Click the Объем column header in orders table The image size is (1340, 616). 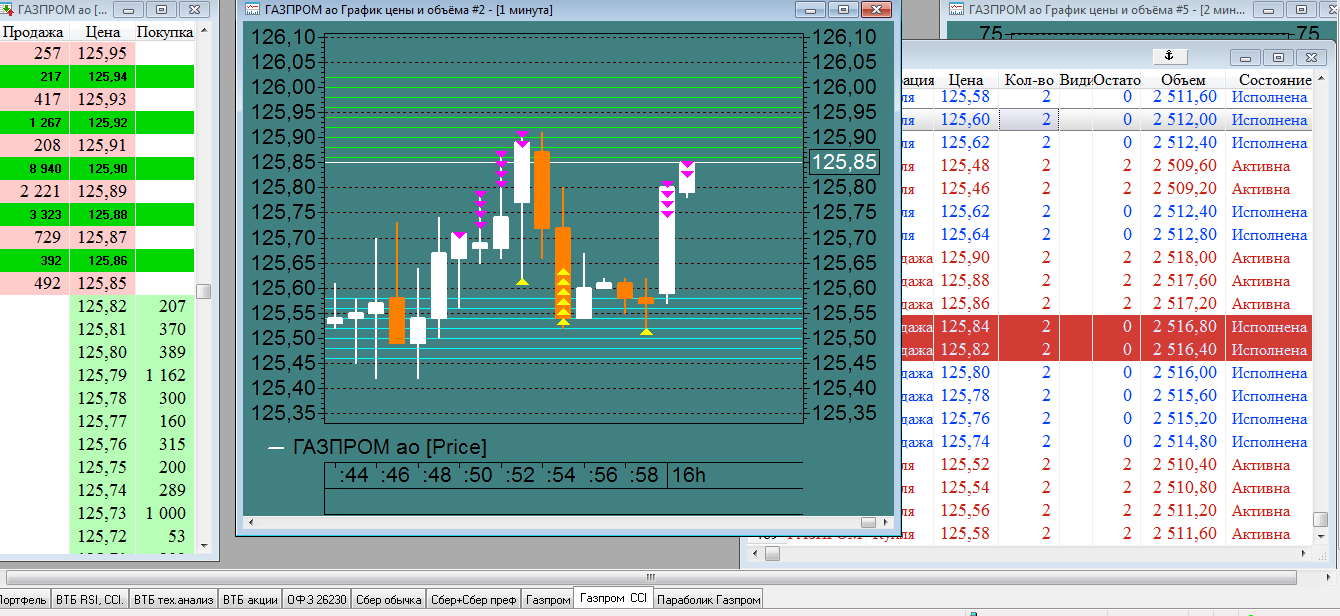tap(1183, 80)
